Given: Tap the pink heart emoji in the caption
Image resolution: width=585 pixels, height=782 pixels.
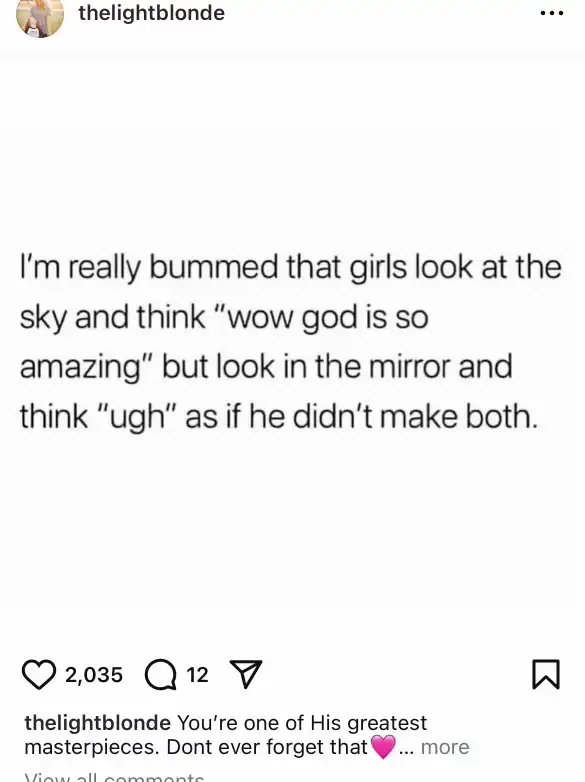Looking at the screenshot, I should [383, 747].
